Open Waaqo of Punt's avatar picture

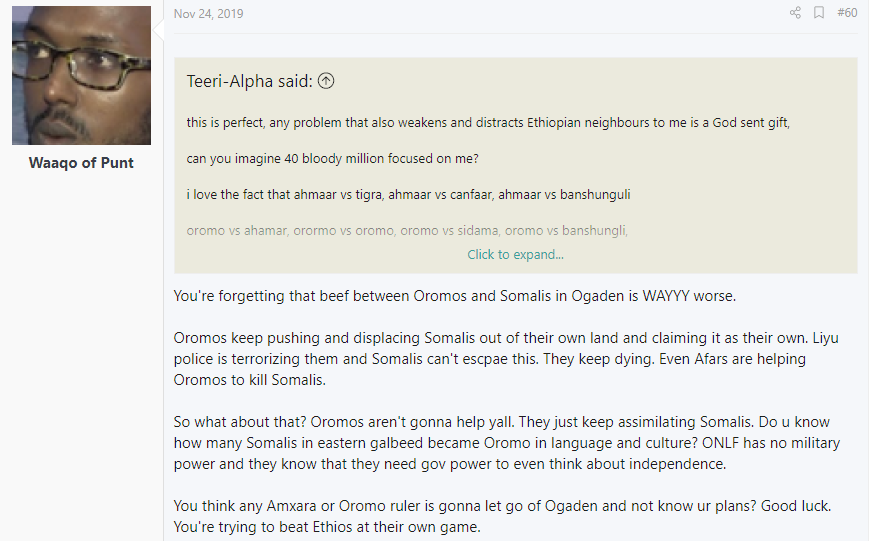click(81, 75)
